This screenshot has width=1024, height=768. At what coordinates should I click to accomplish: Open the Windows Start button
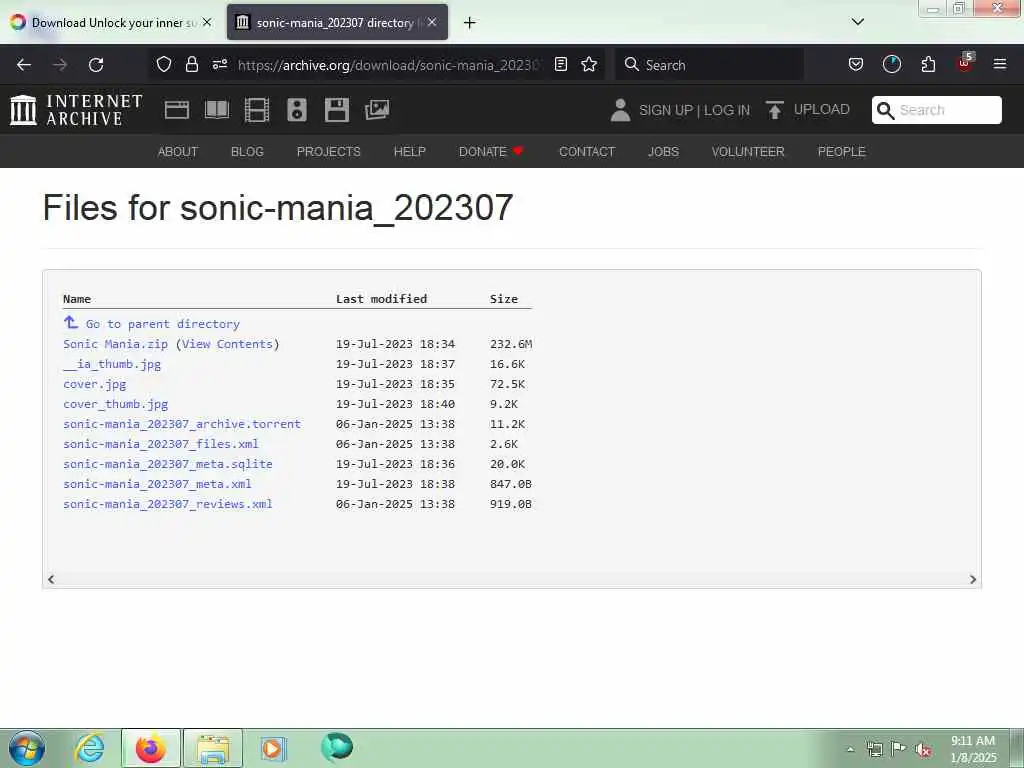27,748
